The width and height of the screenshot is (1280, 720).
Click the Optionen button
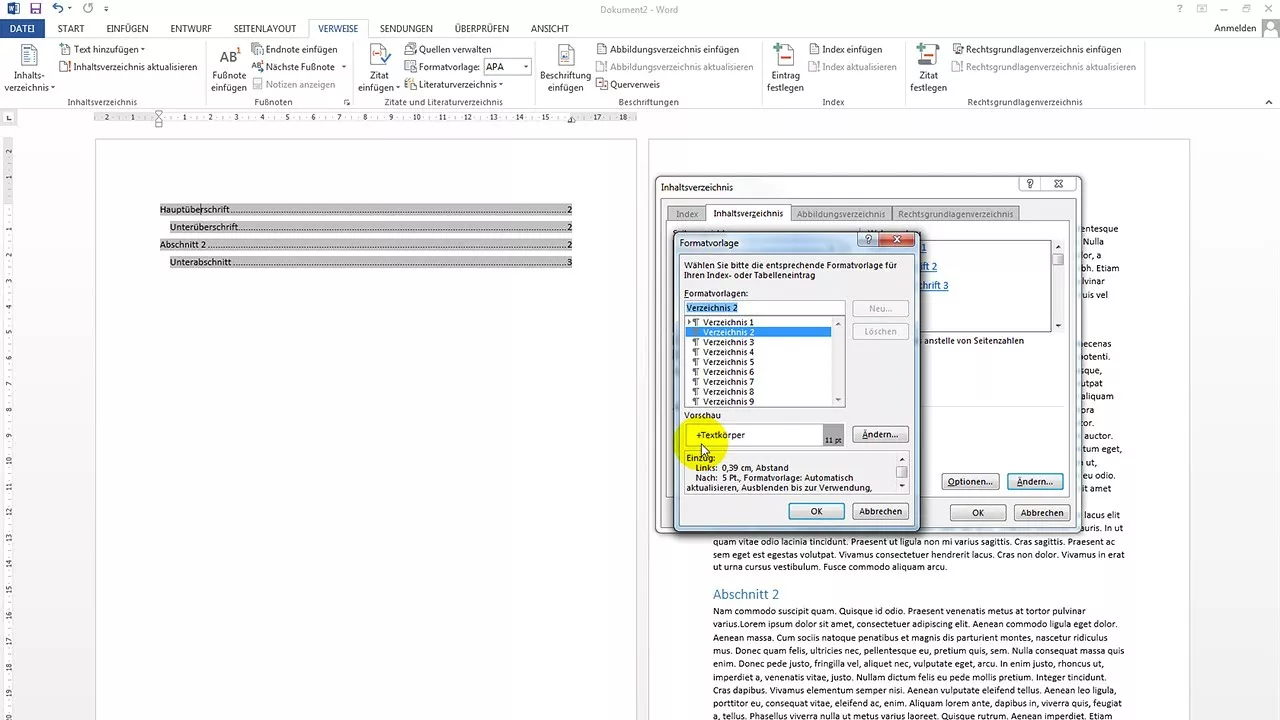(968, 481)
